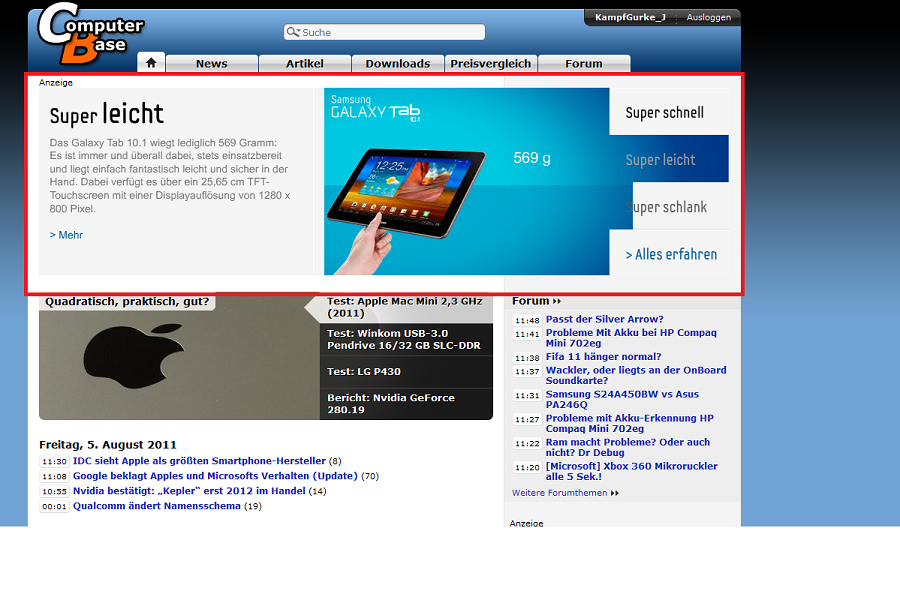The image size is (900, 600).
Task: Open the Downloads tab
Action: click(x=398, y=64)
